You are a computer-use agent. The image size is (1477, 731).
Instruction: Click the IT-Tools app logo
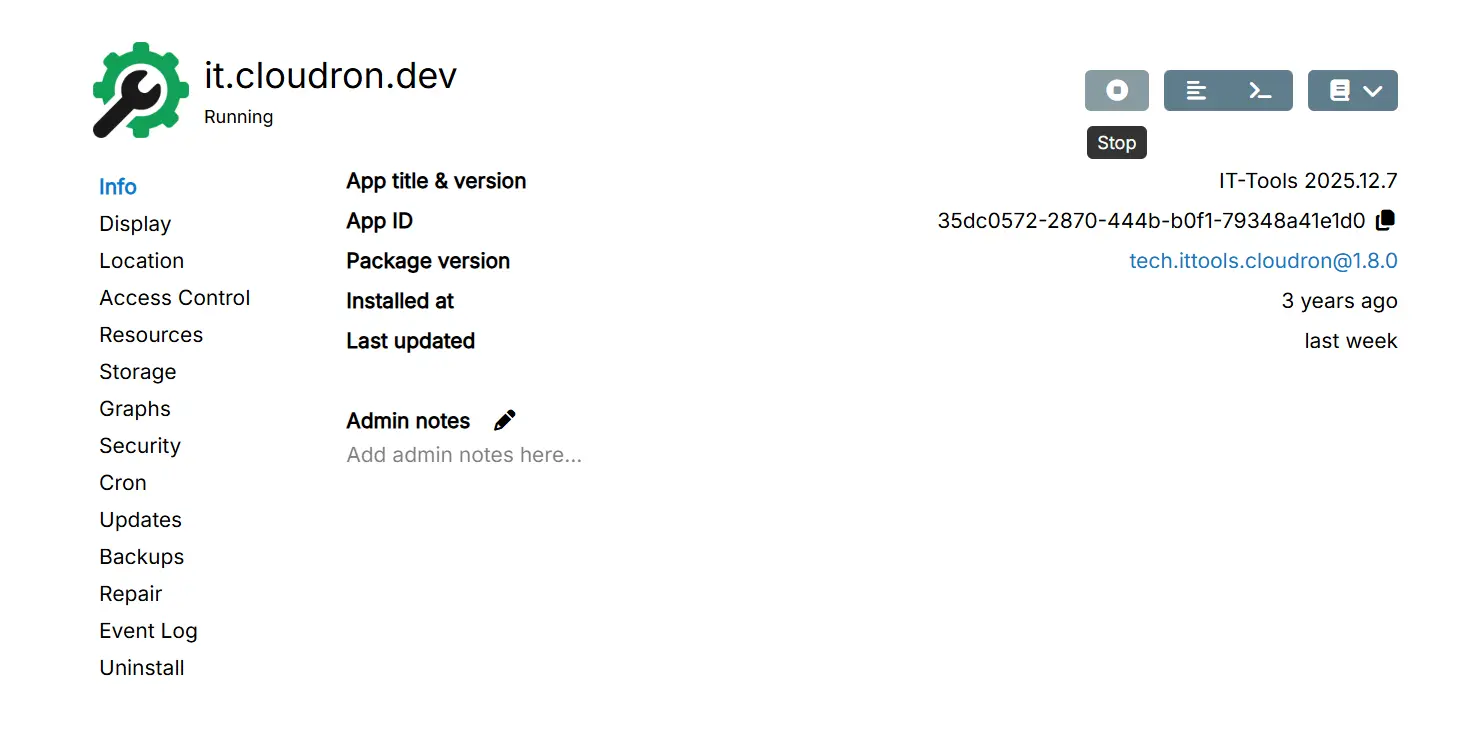tap(141, 90)
